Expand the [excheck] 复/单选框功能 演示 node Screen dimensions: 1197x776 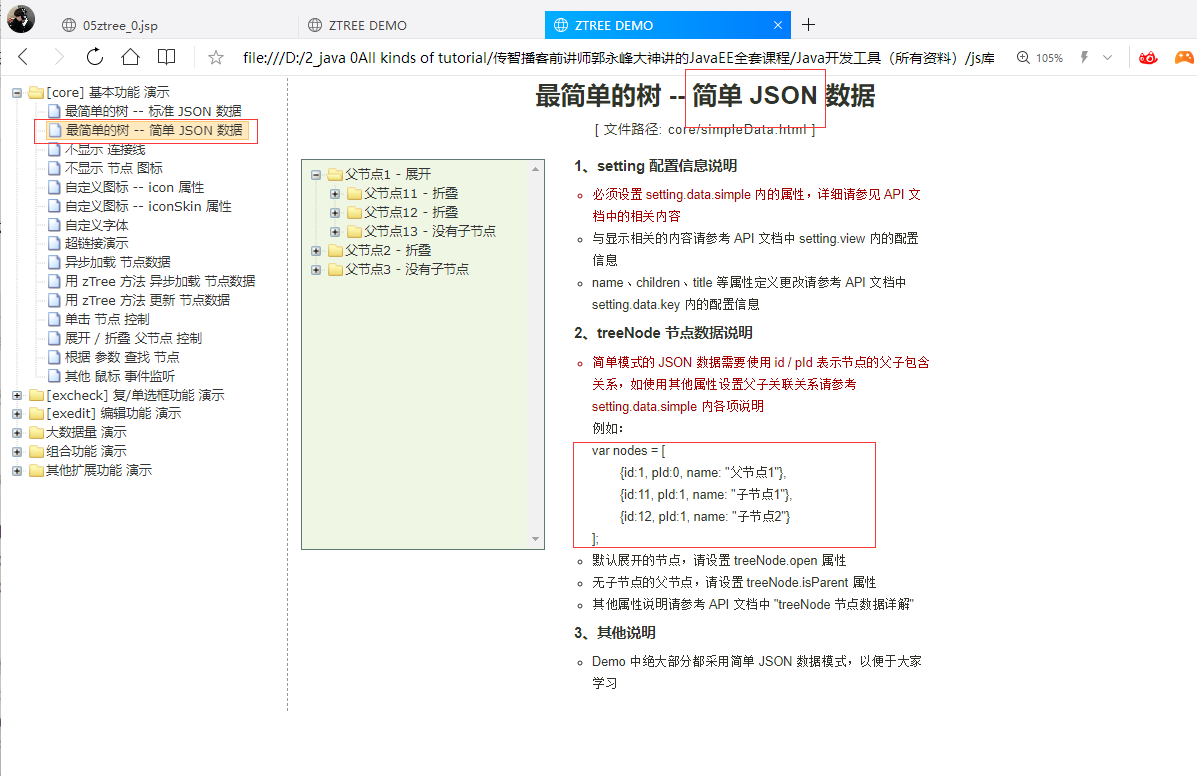[17, 395]
